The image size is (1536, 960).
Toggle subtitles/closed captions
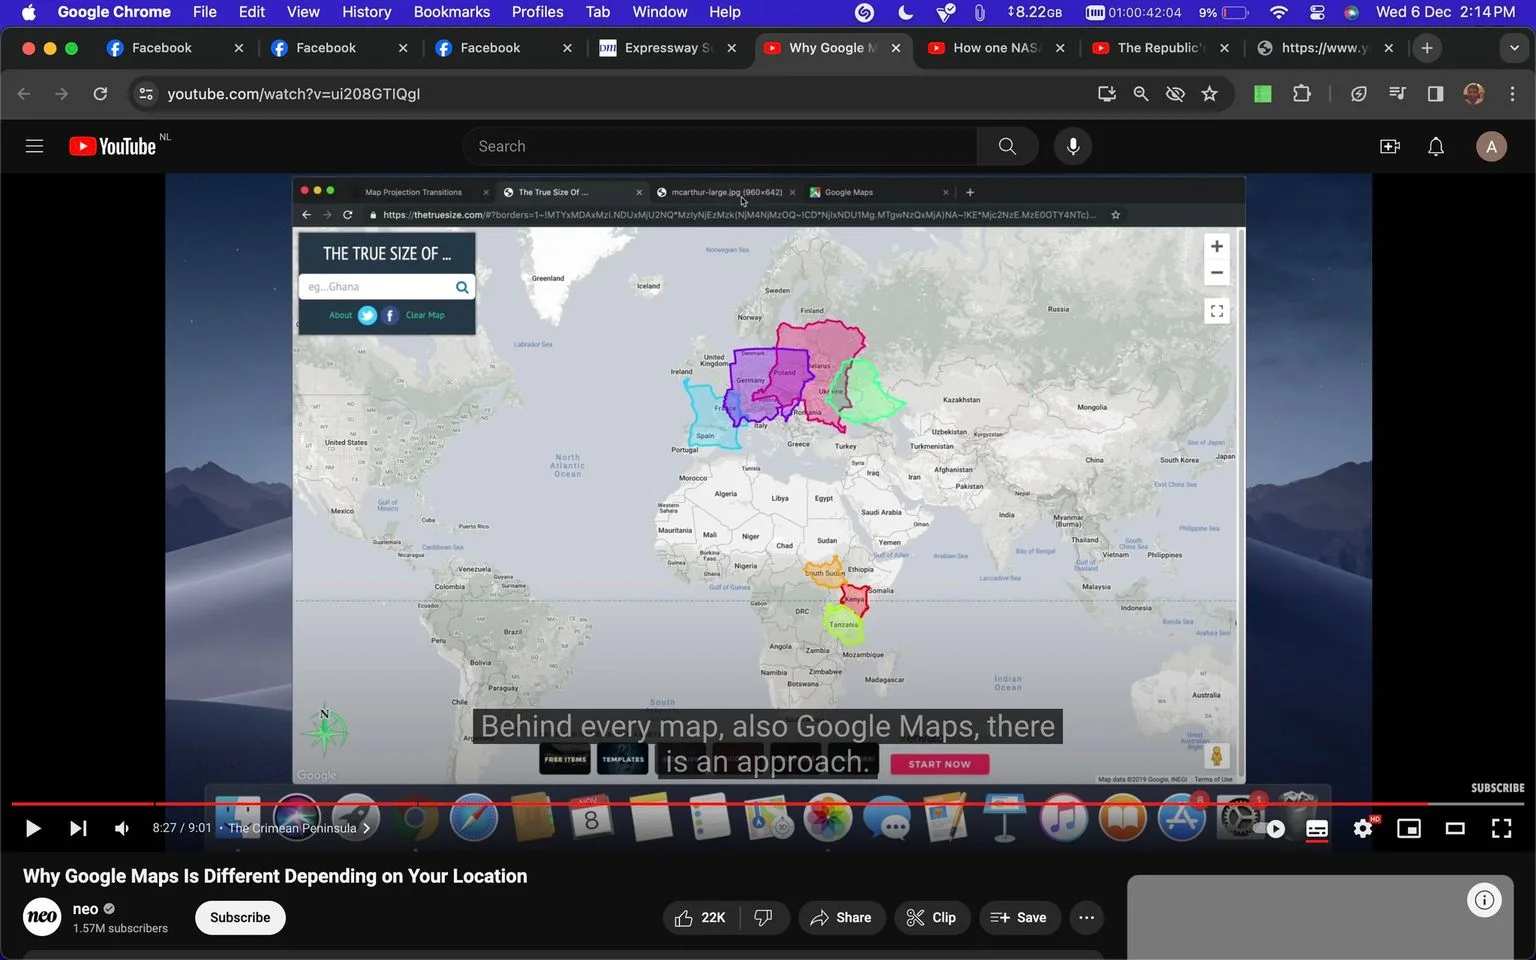(1317, 828)
